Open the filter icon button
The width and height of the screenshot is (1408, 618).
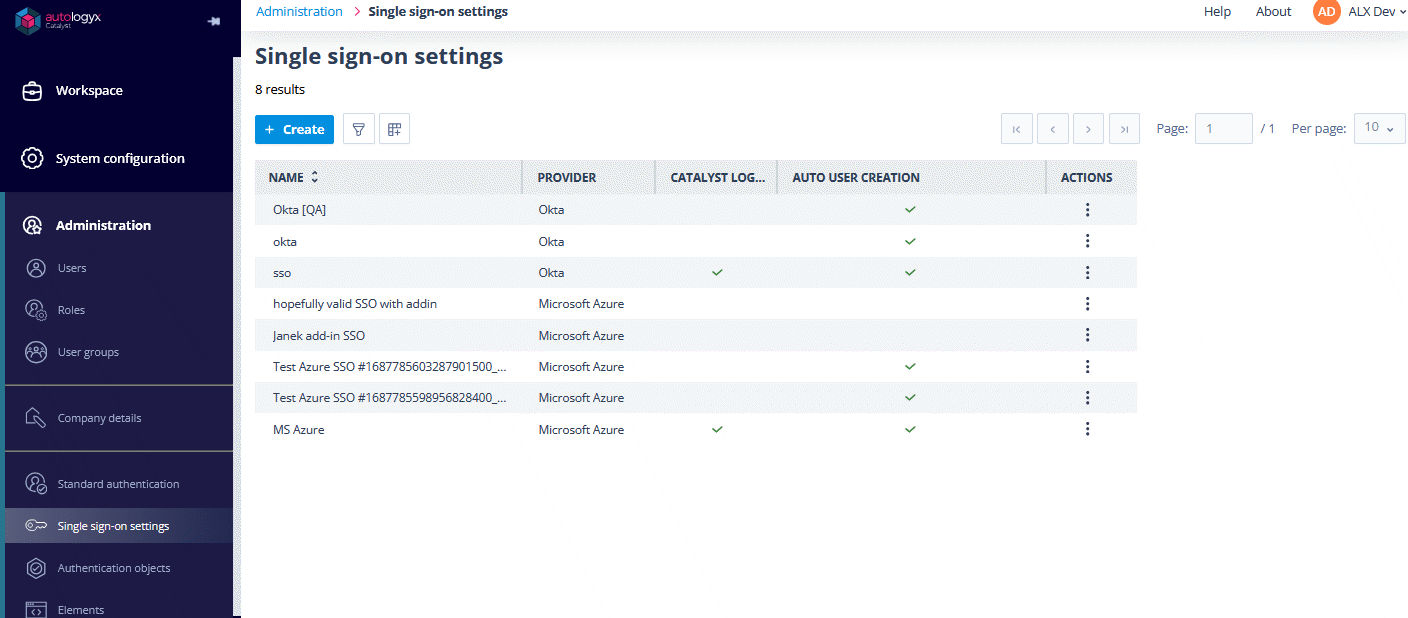359,129
